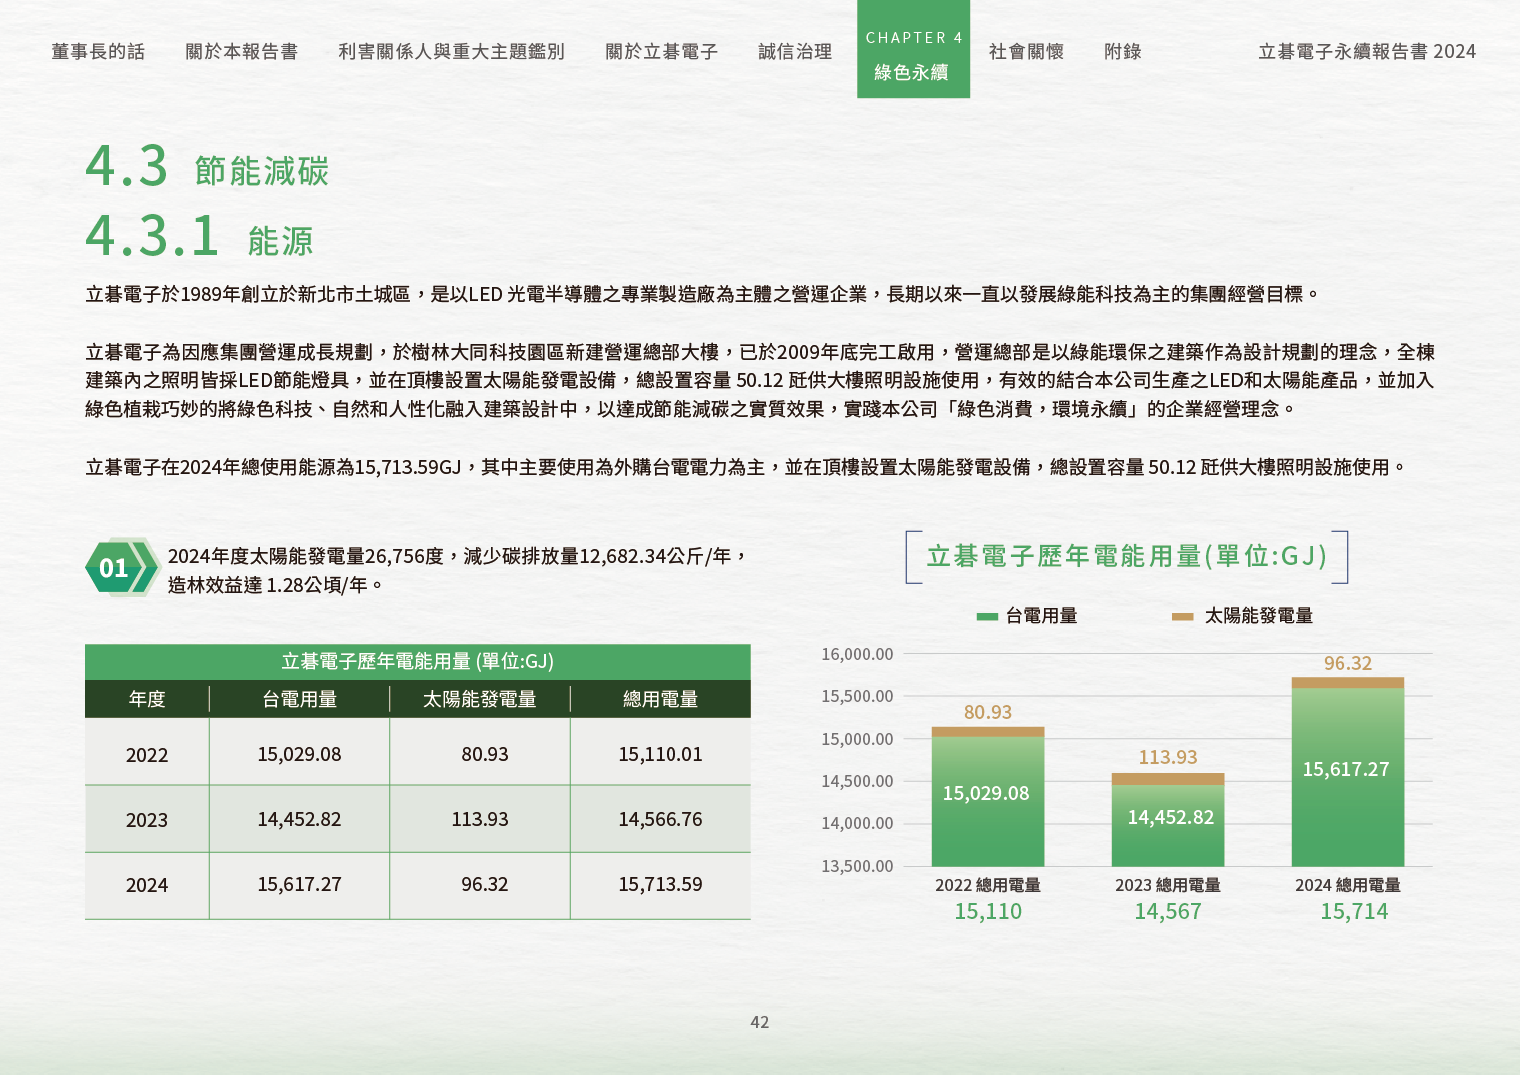The width and height of the screenshot is (1520, 1075).
Task: Click the green 台電用量 legend swatch
Action: [x=987, y=617]
